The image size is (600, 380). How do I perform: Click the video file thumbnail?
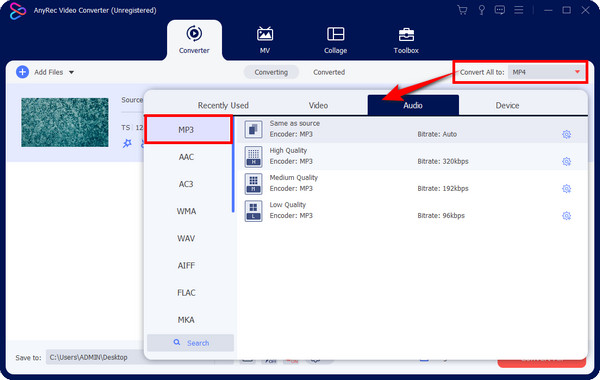(x=65, y=122)
